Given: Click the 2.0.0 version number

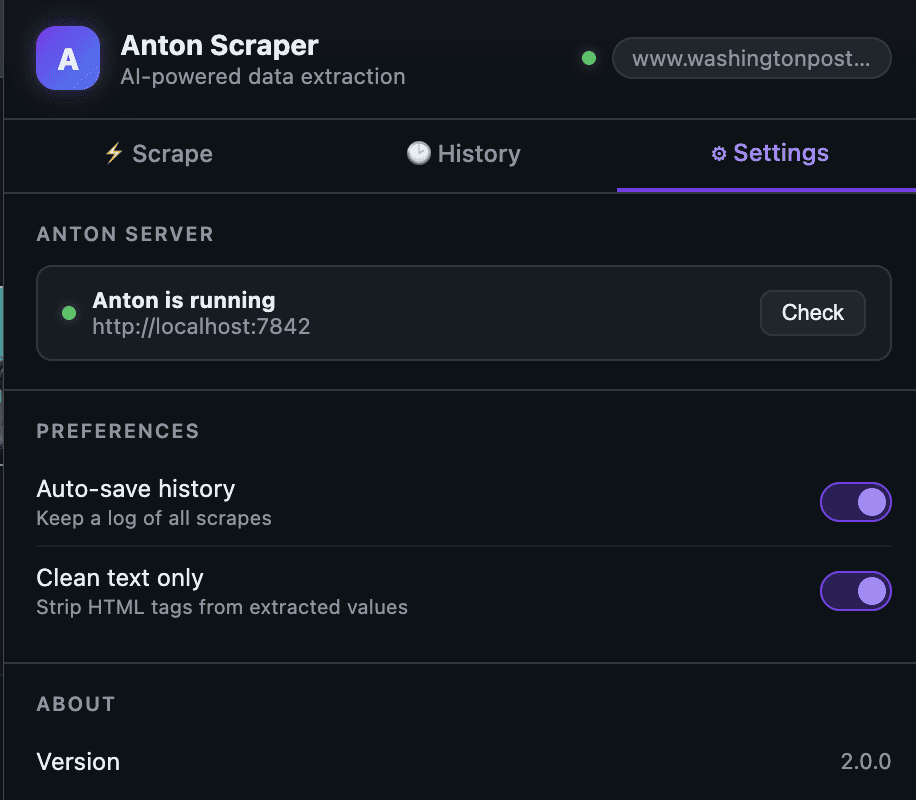Looking at the screenshot, I should point(865,762).
